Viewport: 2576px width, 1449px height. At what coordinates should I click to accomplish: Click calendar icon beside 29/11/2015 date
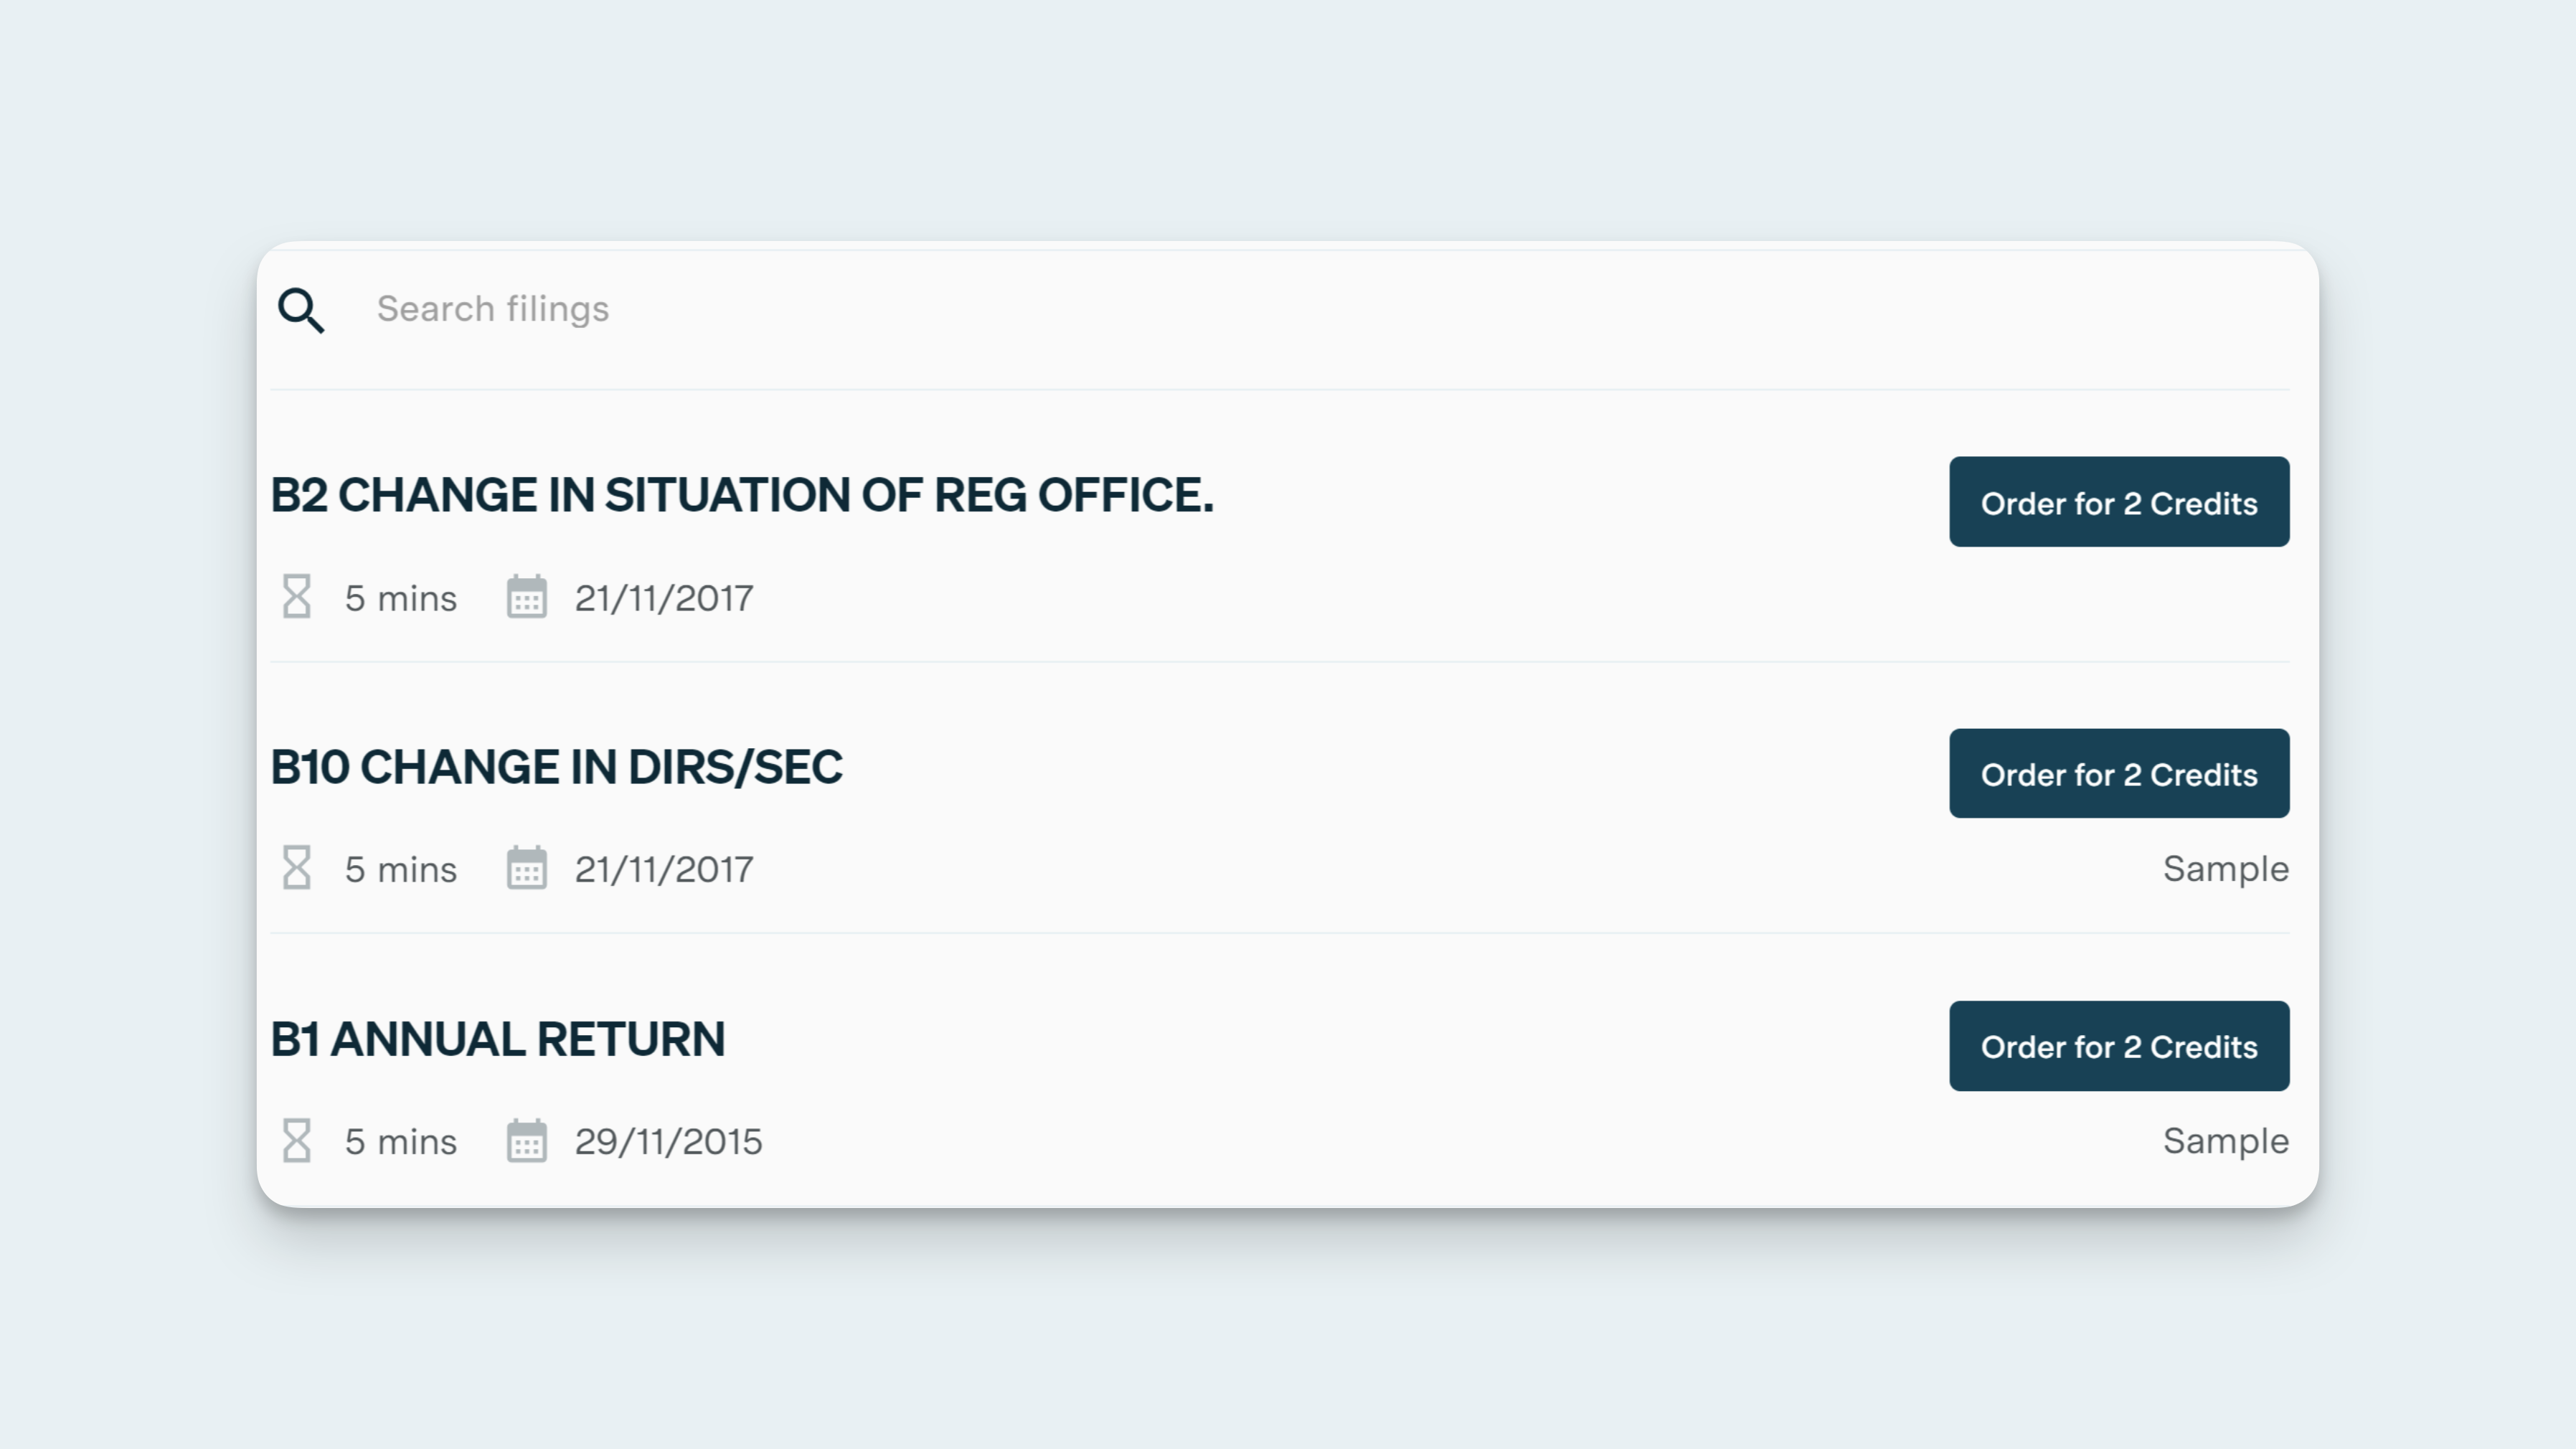526,1140
